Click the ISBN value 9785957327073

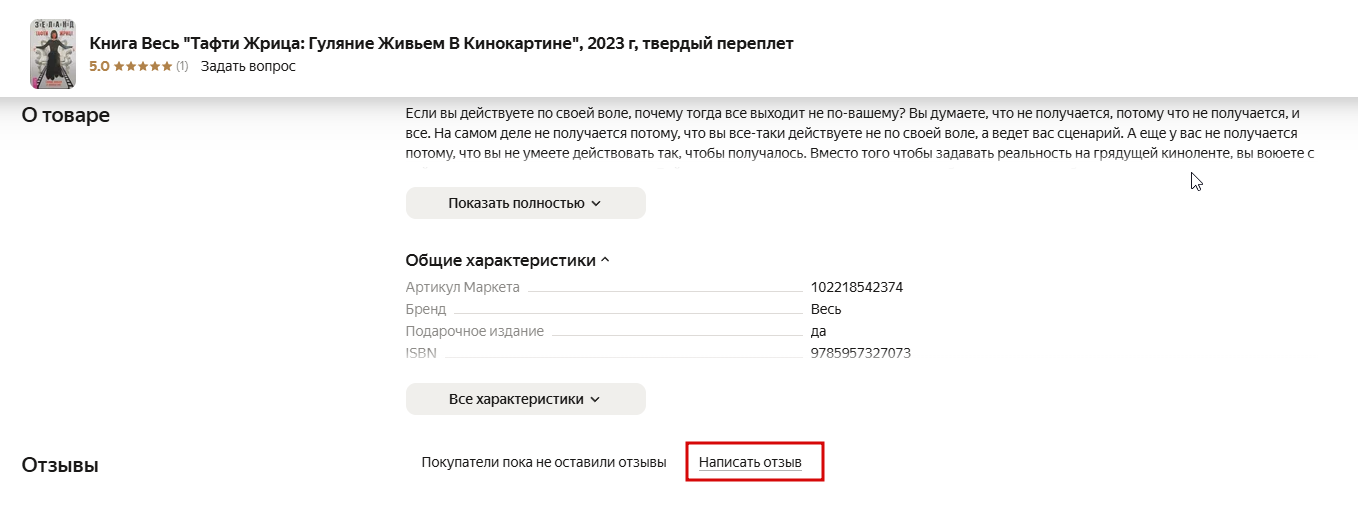point(861,353)
